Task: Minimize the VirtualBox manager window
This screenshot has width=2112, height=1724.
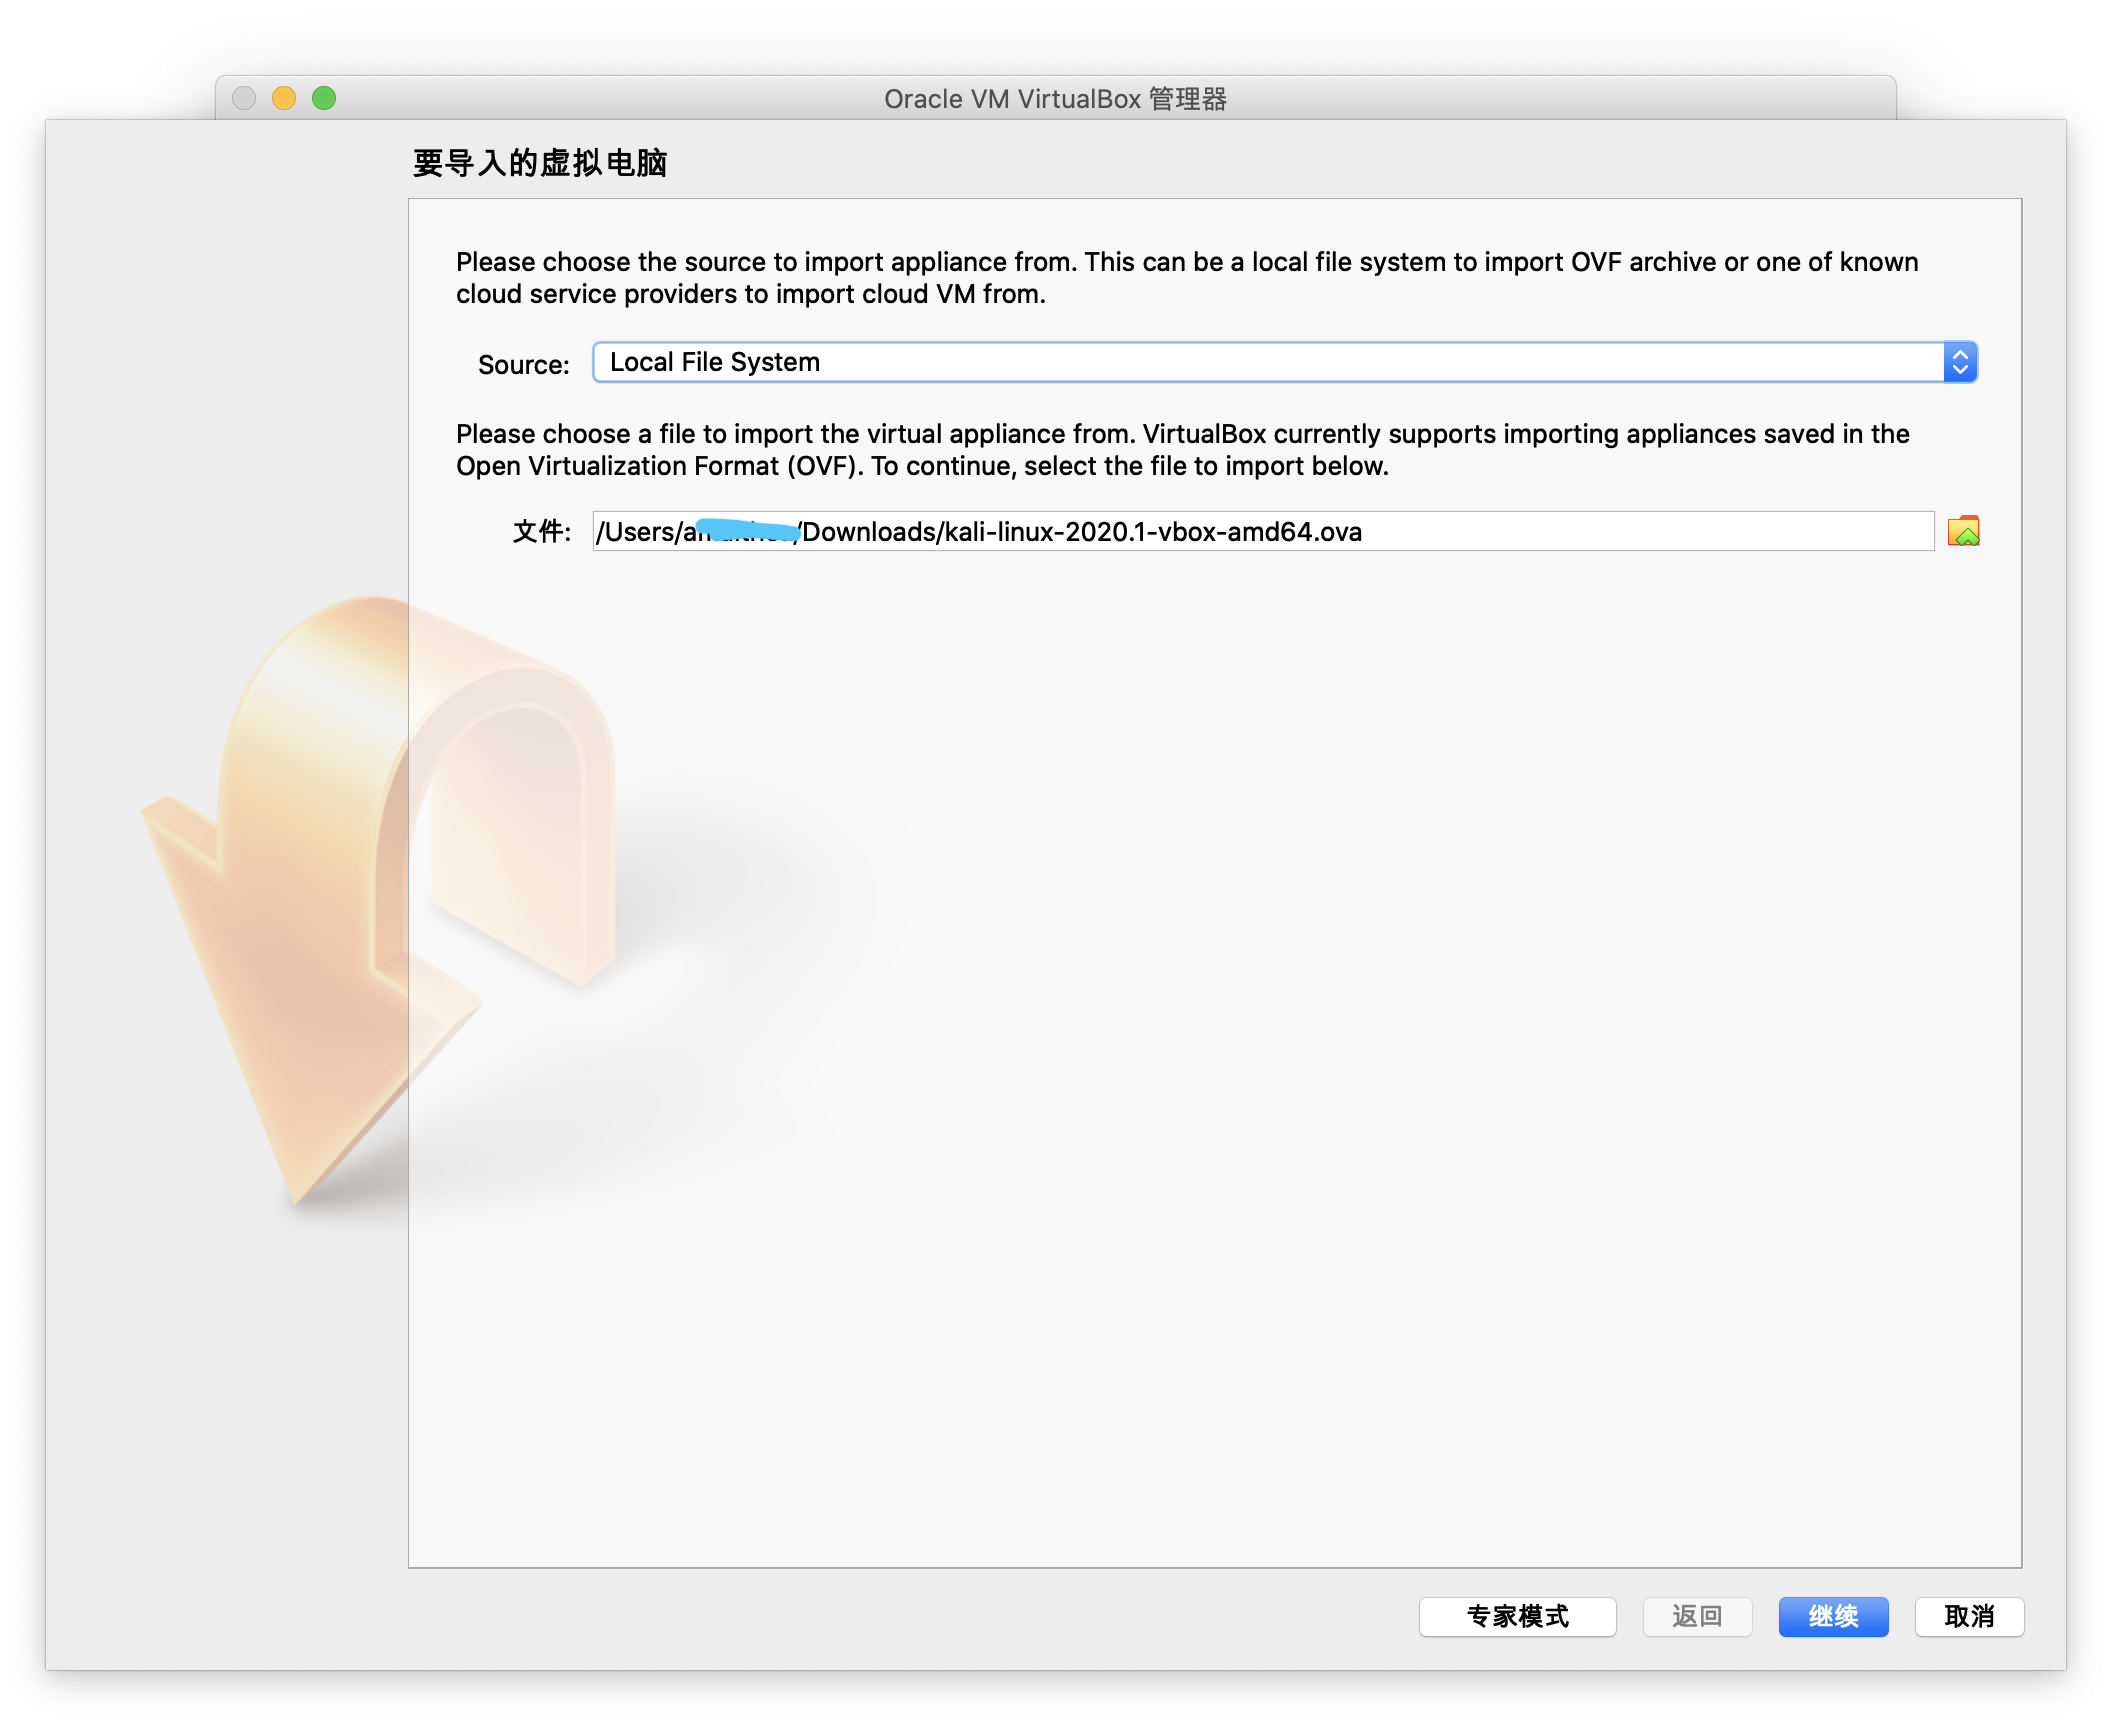Action: 284,98
